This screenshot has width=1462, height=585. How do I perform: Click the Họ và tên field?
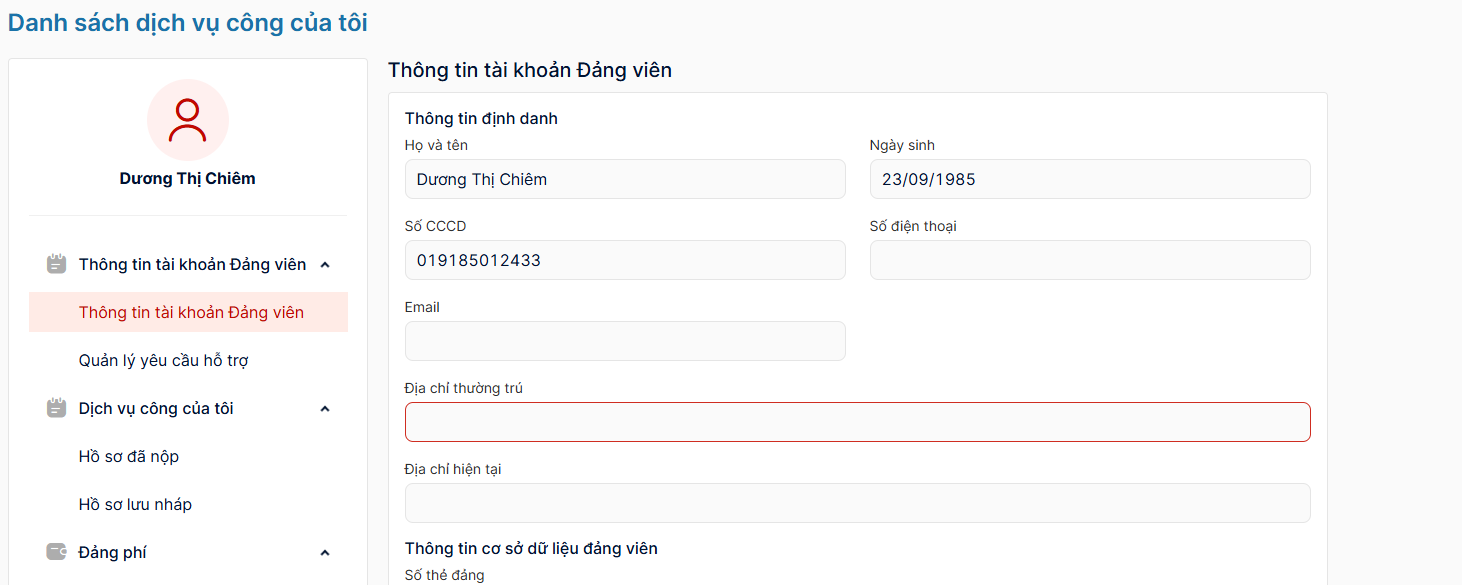click(625, 179)
